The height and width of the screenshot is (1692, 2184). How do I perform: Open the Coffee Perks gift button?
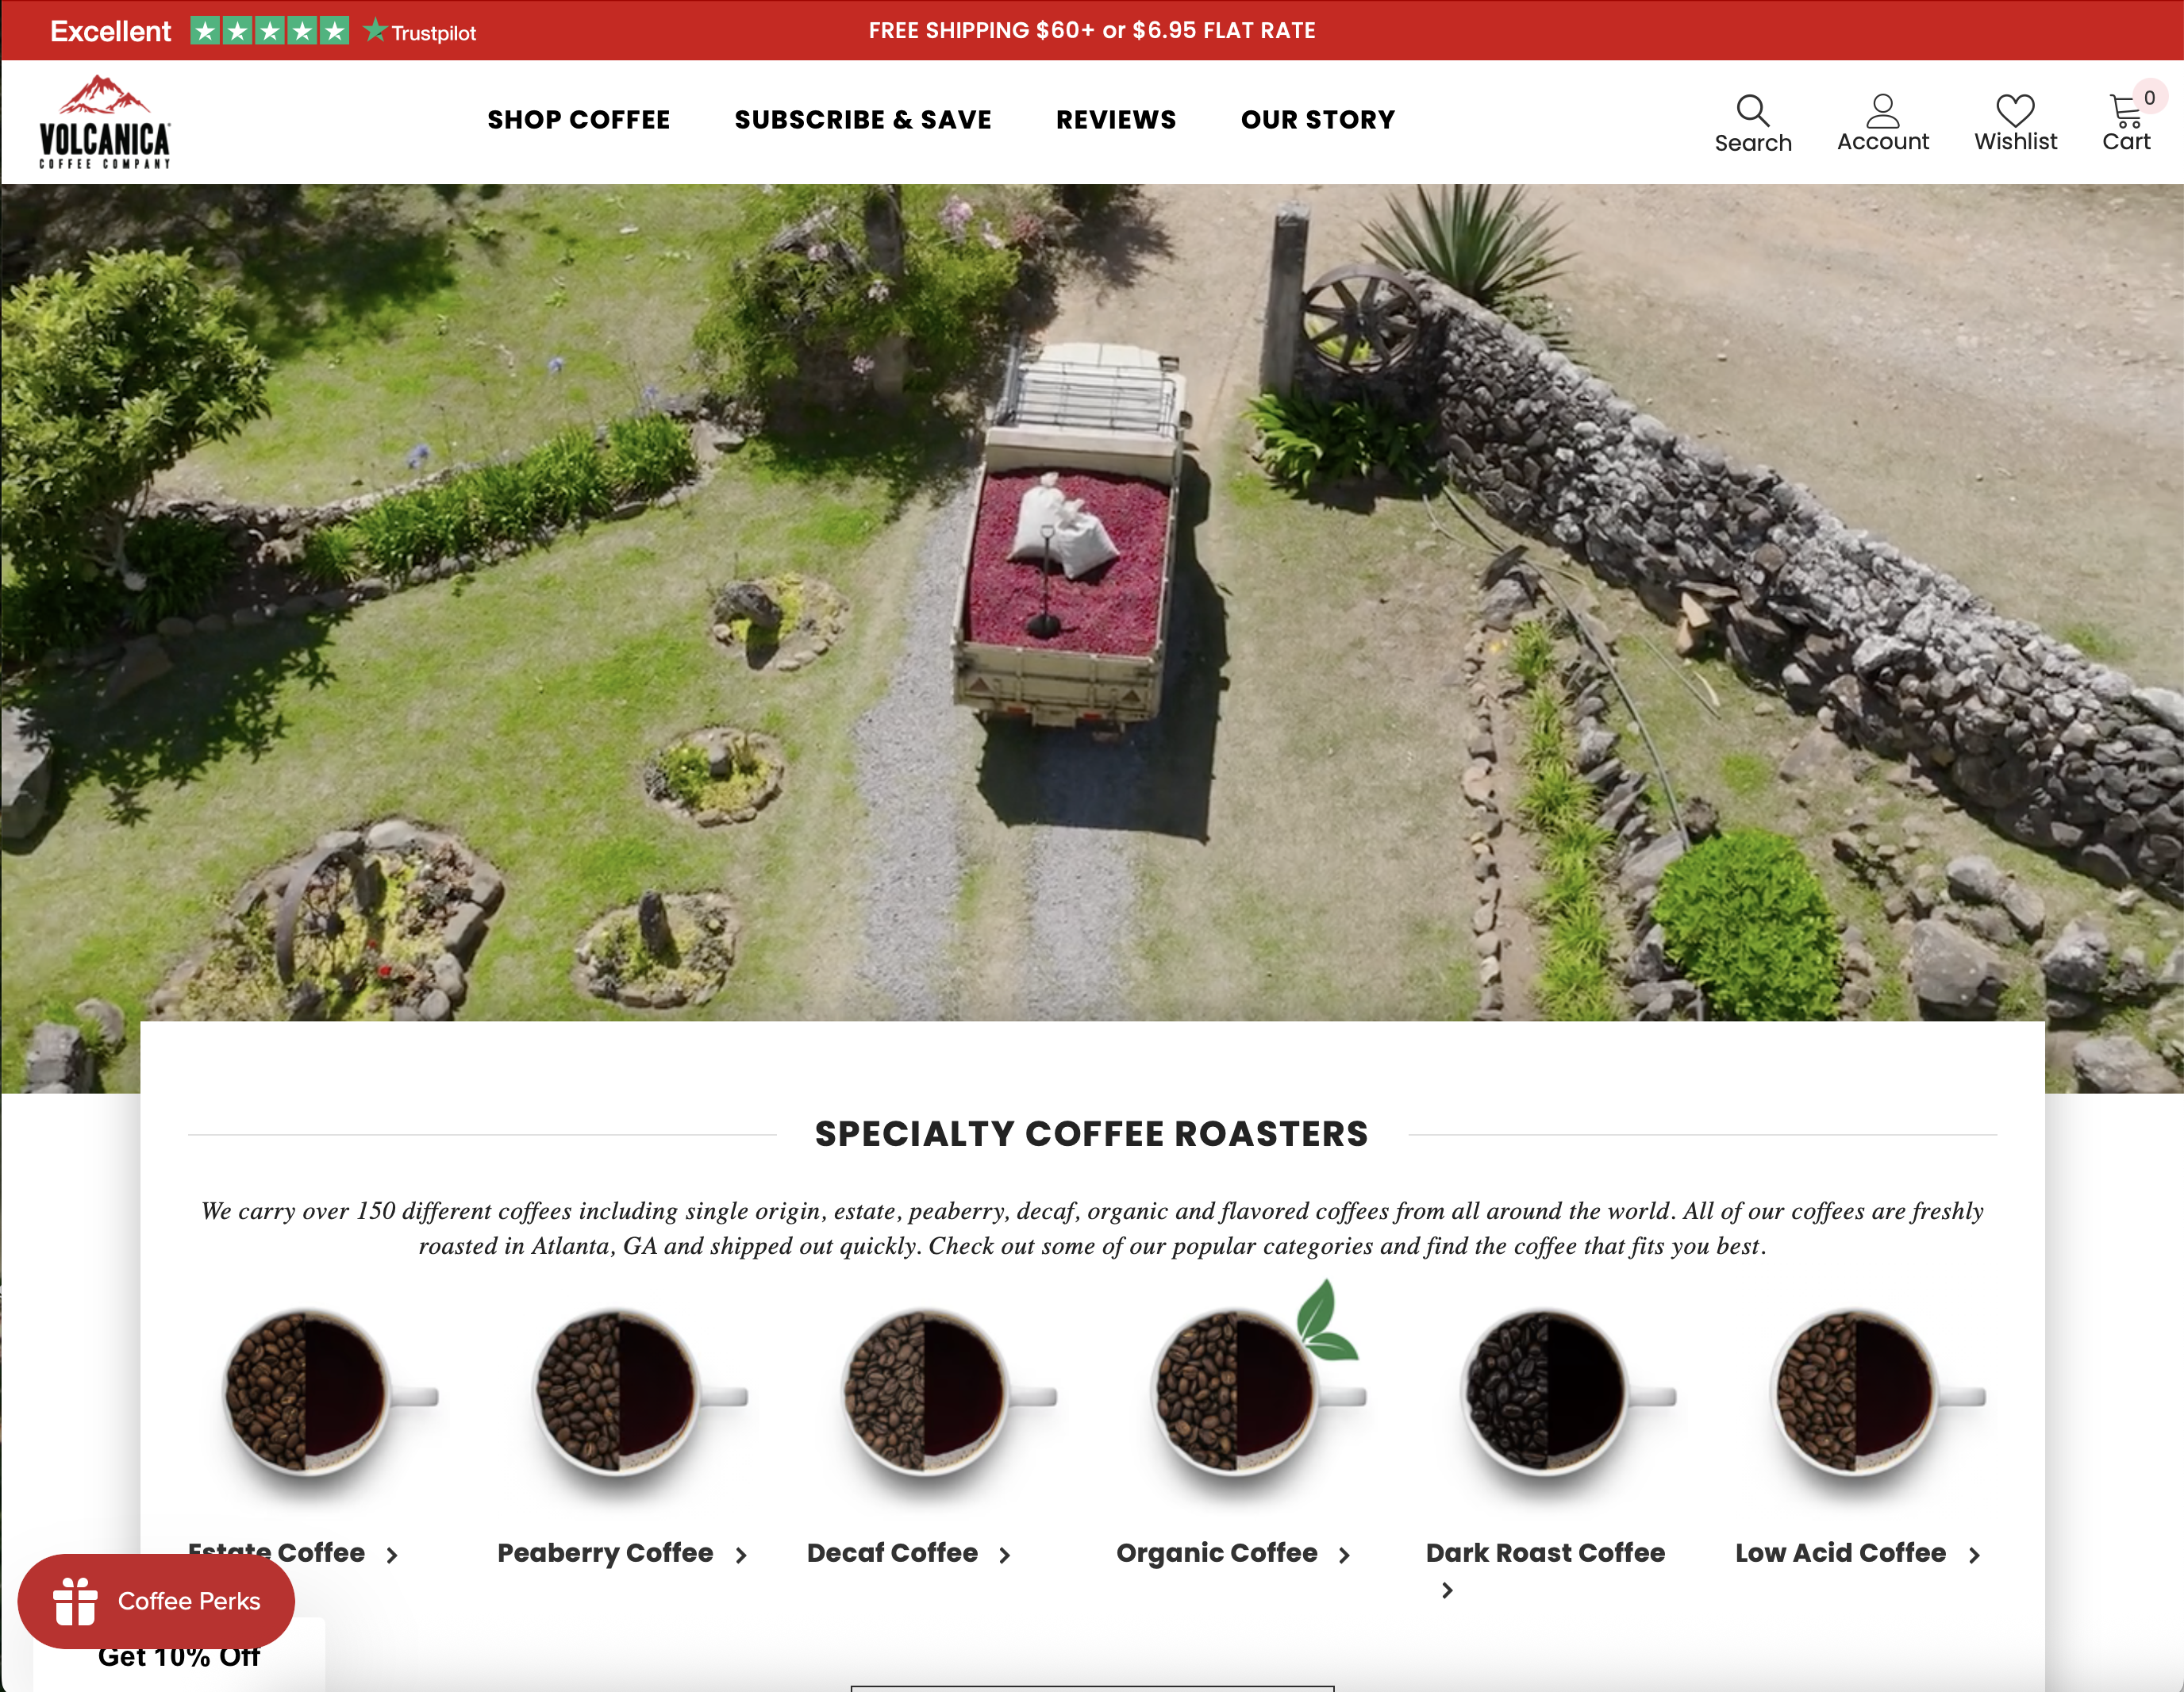click(157, 1601)
